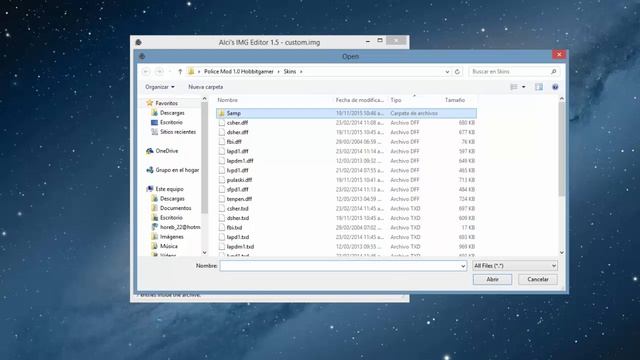Minimize the Alci's IMG Editor window
Viewport: 640px width, 360px height.
pos(368,41)
